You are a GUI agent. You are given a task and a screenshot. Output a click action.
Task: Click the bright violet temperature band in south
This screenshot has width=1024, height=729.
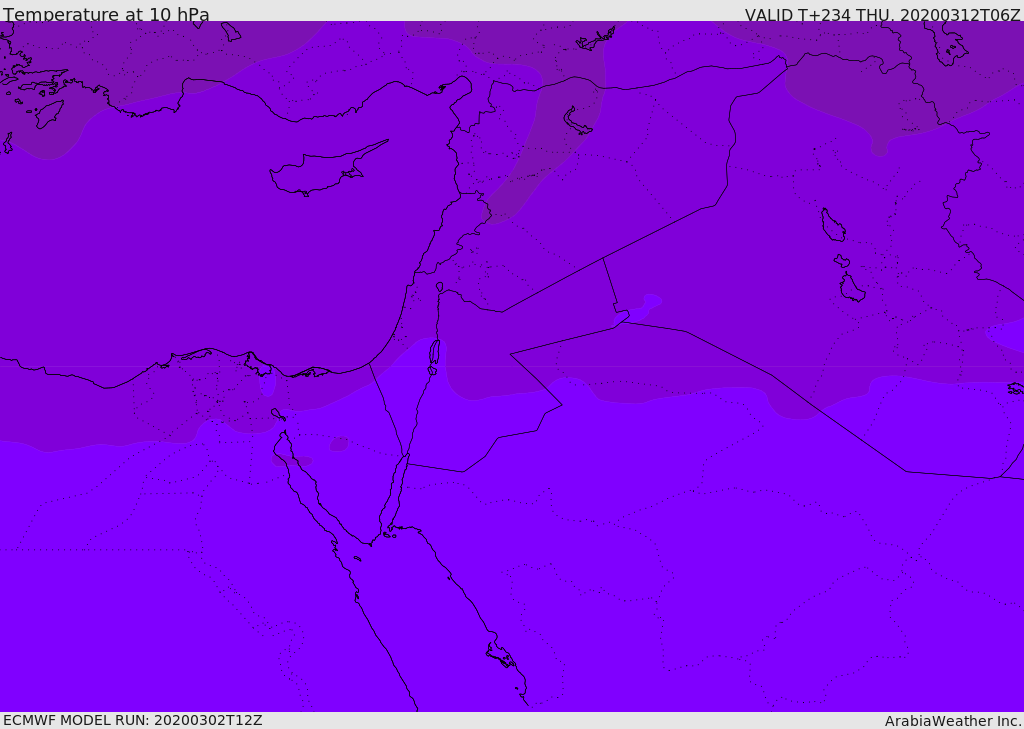pyautogui.click(x=600, y=600)
